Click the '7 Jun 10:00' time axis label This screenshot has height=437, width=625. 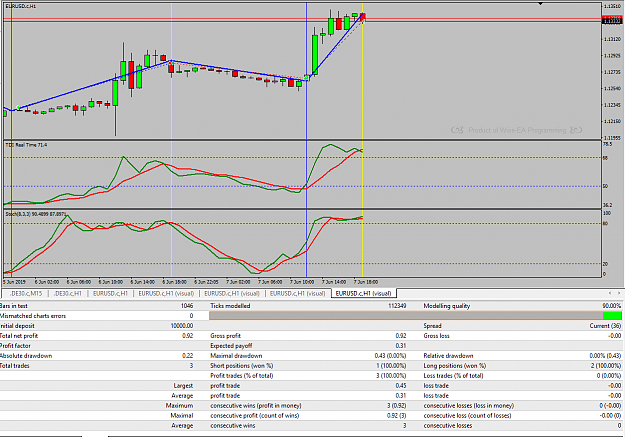tap(302, 282)
